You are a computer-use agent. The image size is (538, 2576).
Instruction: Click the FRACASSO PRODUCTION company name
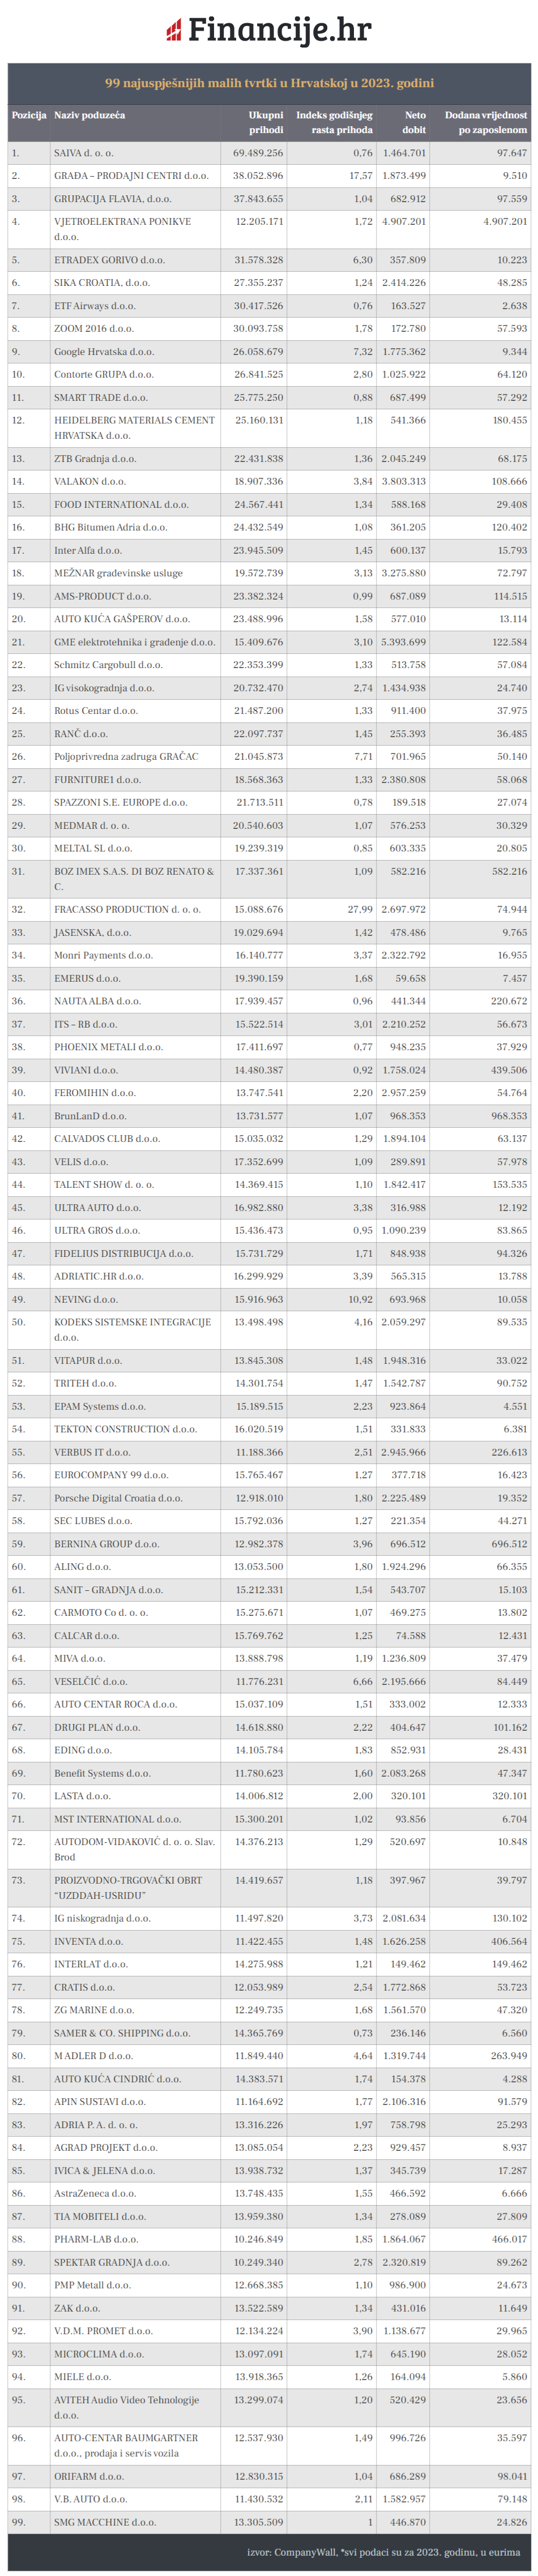[127, 909]
